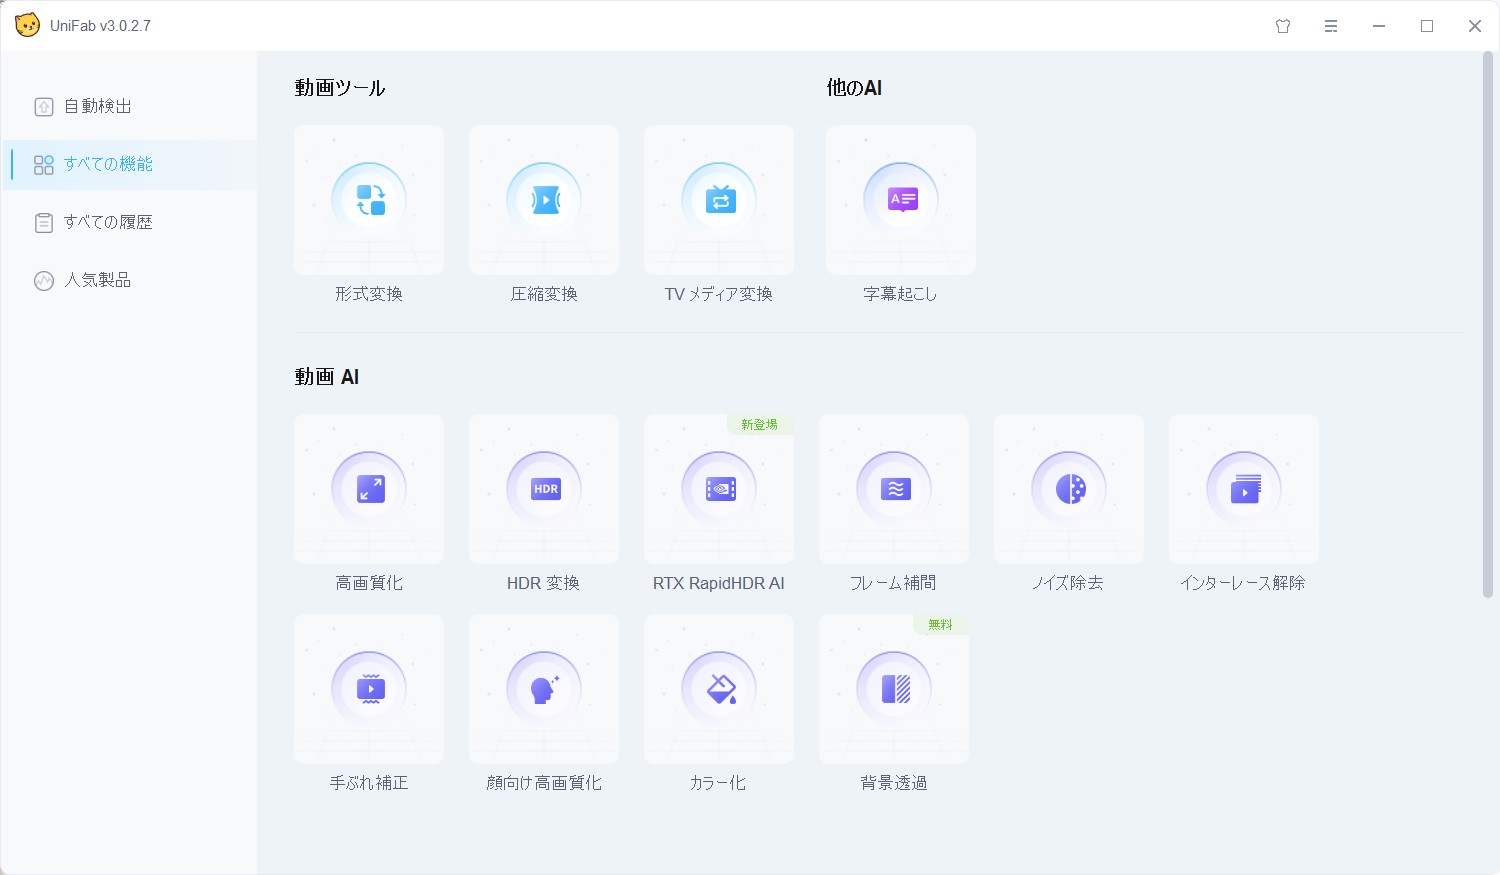
Task: Open the 背景透過 background removal tool
Action: coord(894,690)
